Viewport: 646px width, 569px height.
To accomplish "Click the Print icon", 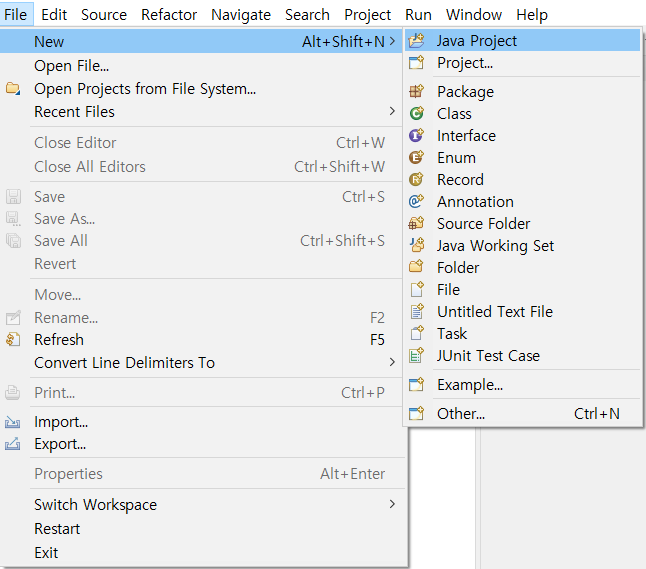I will pyautogui.click(x=13, y=392).
